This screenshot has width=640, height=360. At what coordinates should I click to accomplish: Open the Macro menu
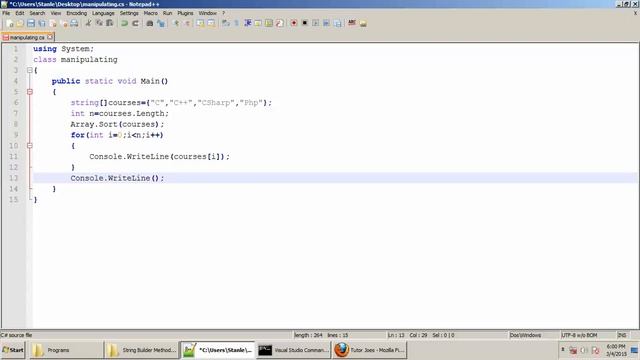pos(151,13)
